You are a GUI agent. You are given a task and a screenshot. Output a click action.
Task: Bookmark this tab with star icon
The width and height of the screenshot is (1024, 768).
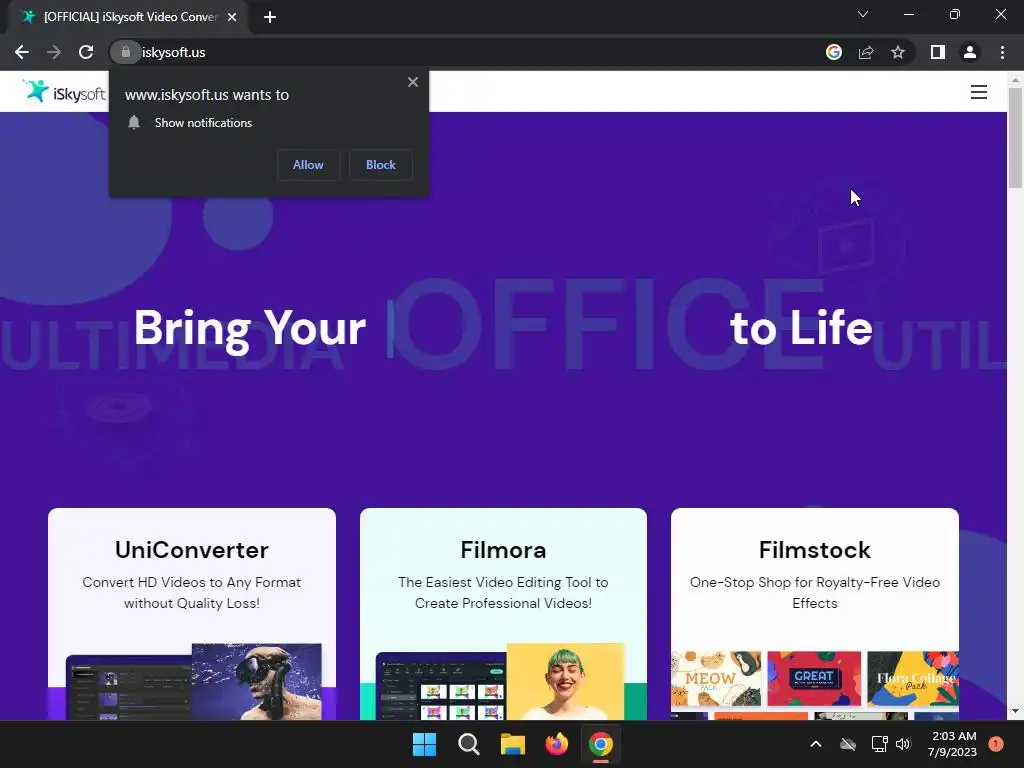pyautogui.click(x=898, y=52)
